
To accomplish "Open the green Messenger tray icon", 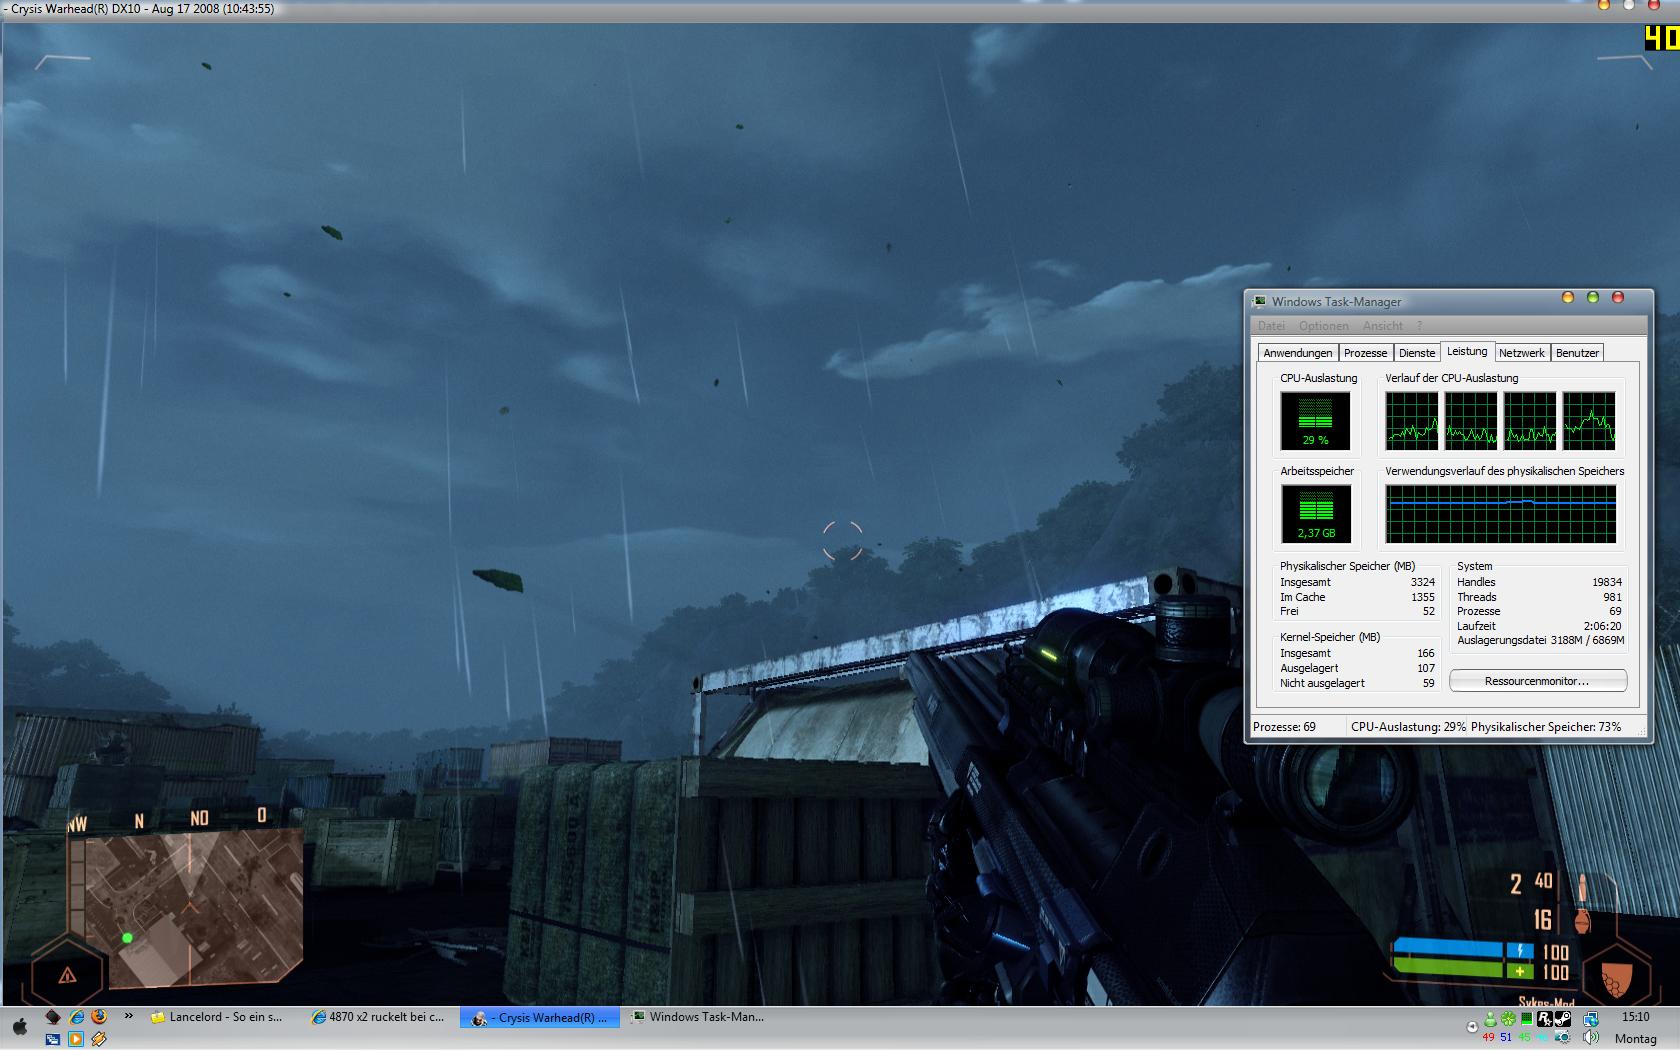I will tap(1490, 1019).
